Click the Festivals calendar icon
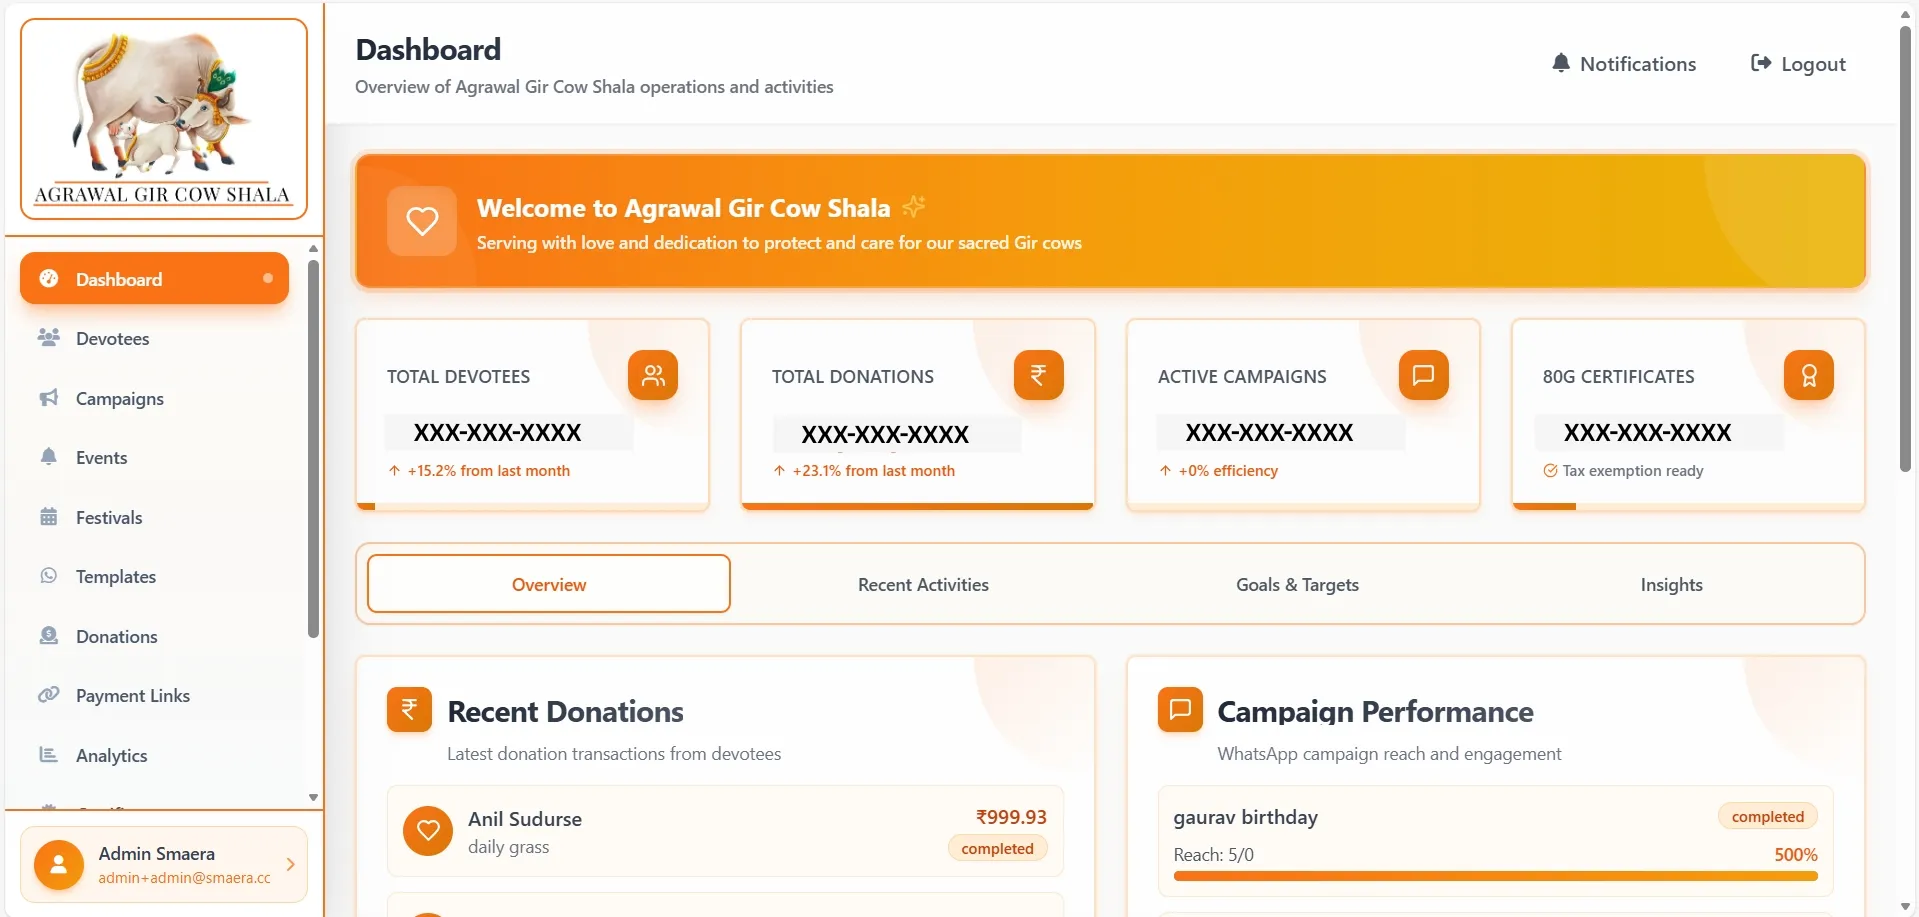The width and height of the screenshot is (1919, 917). [x=48, y=517]
